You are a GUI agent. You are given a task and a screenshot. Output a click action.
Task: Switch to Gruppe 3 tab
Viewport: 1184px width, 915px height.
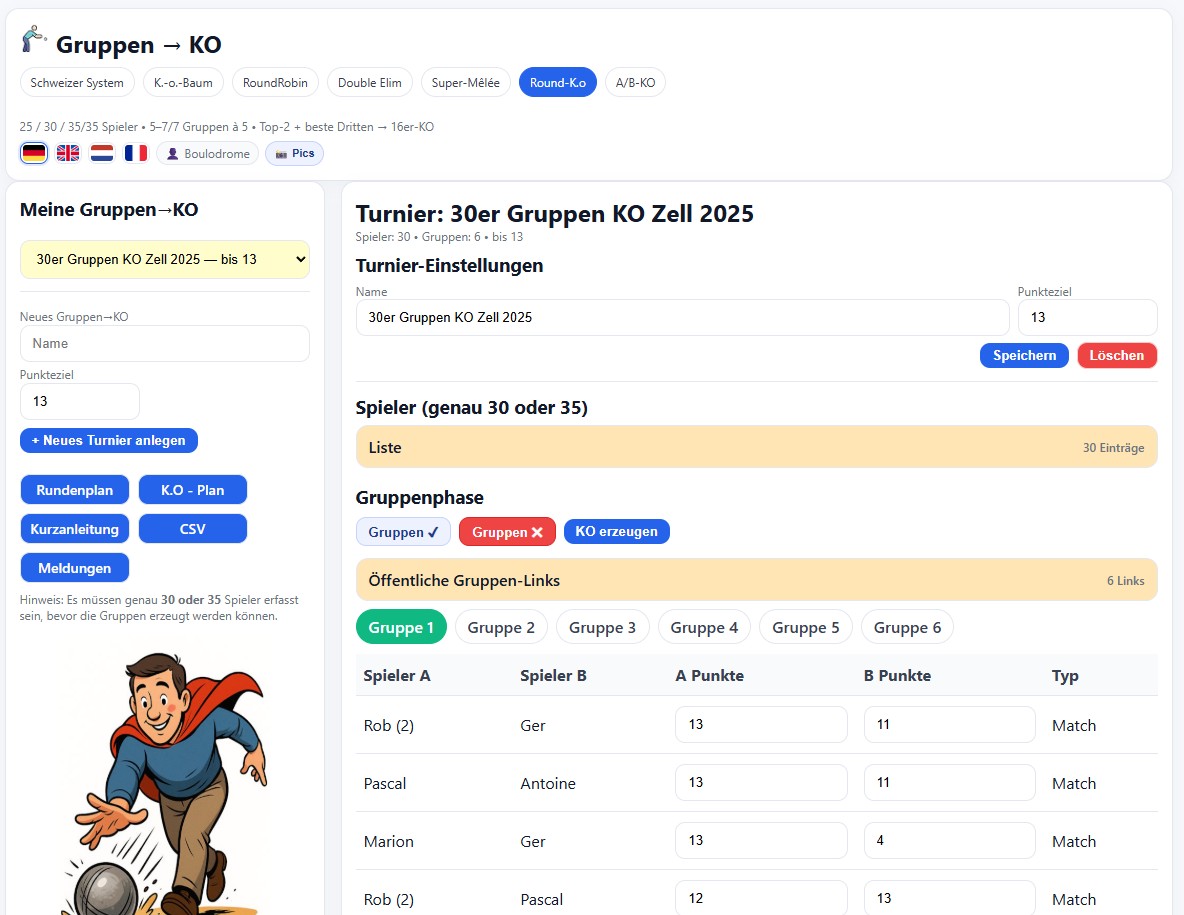602,627
